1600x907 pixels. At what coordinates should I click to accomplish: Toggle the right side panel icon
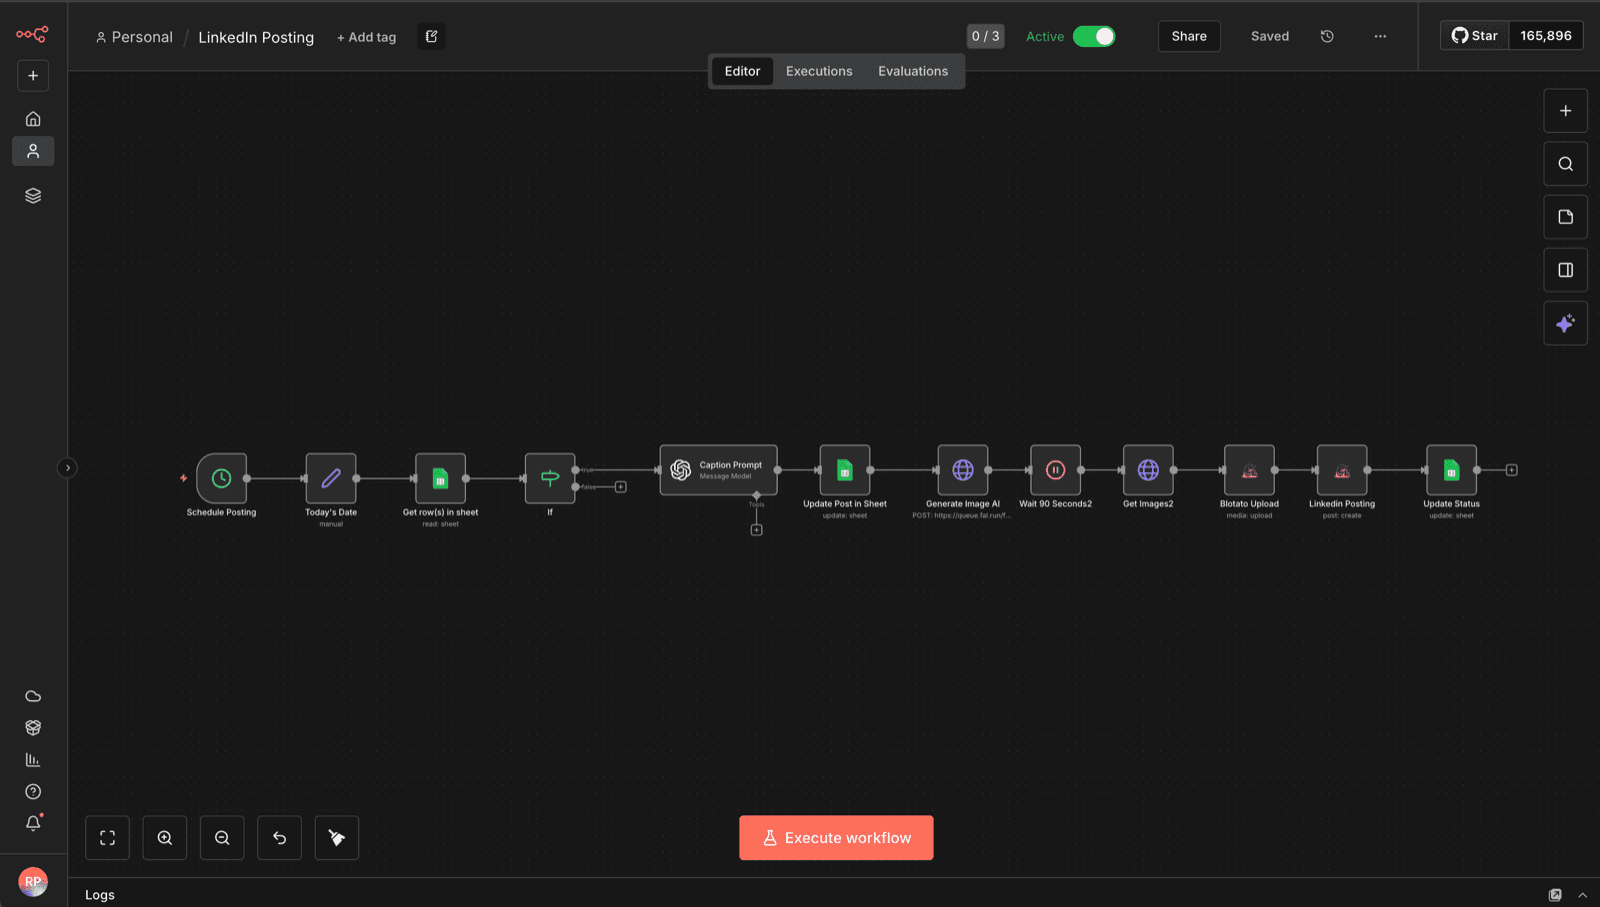(x=1565, y=270)
